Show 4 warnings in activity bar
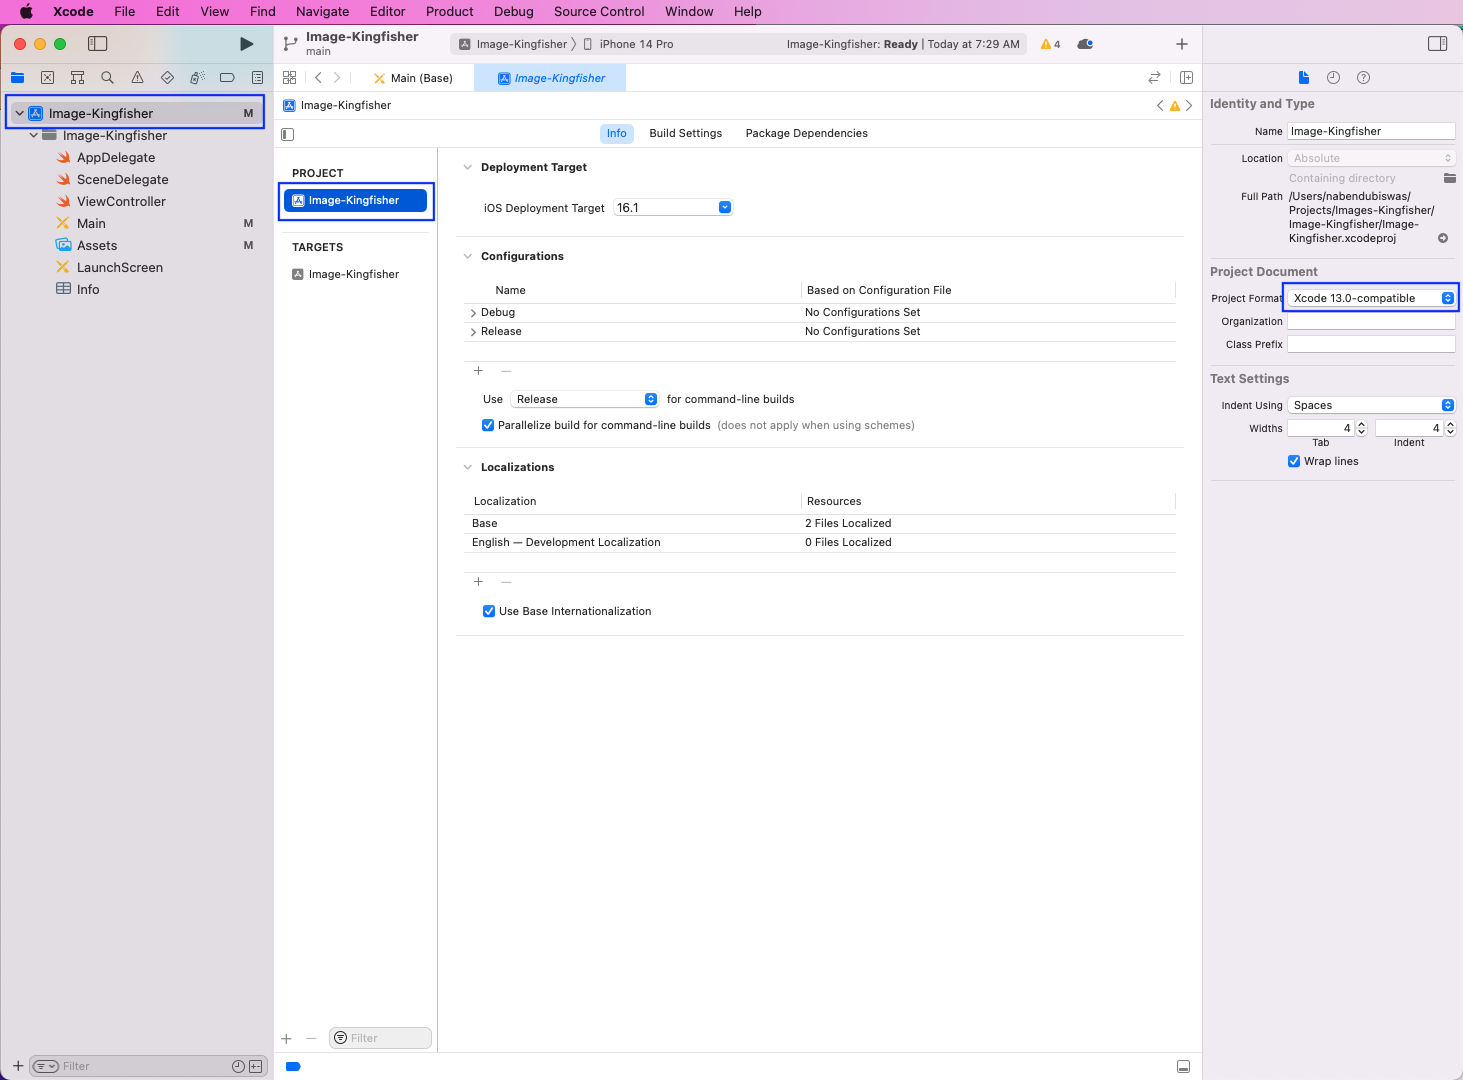Screen dimensions: 1463x1080 pos(1050,44)
